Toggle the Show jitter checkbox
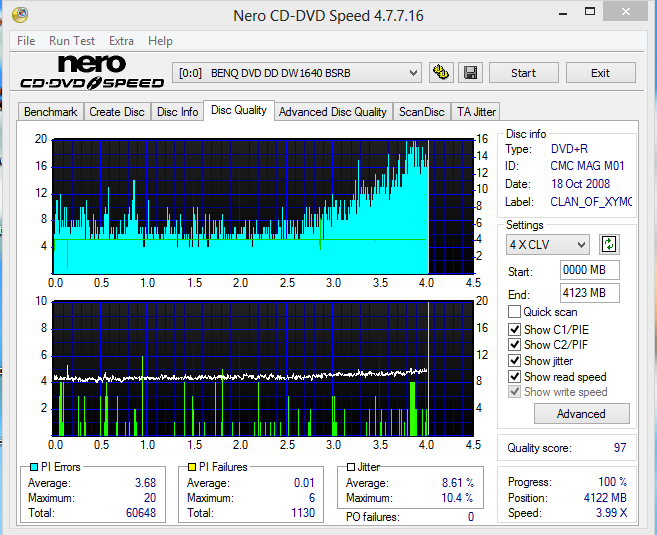The height and width of the screenshot is (535, 657). tap(514, 361)
